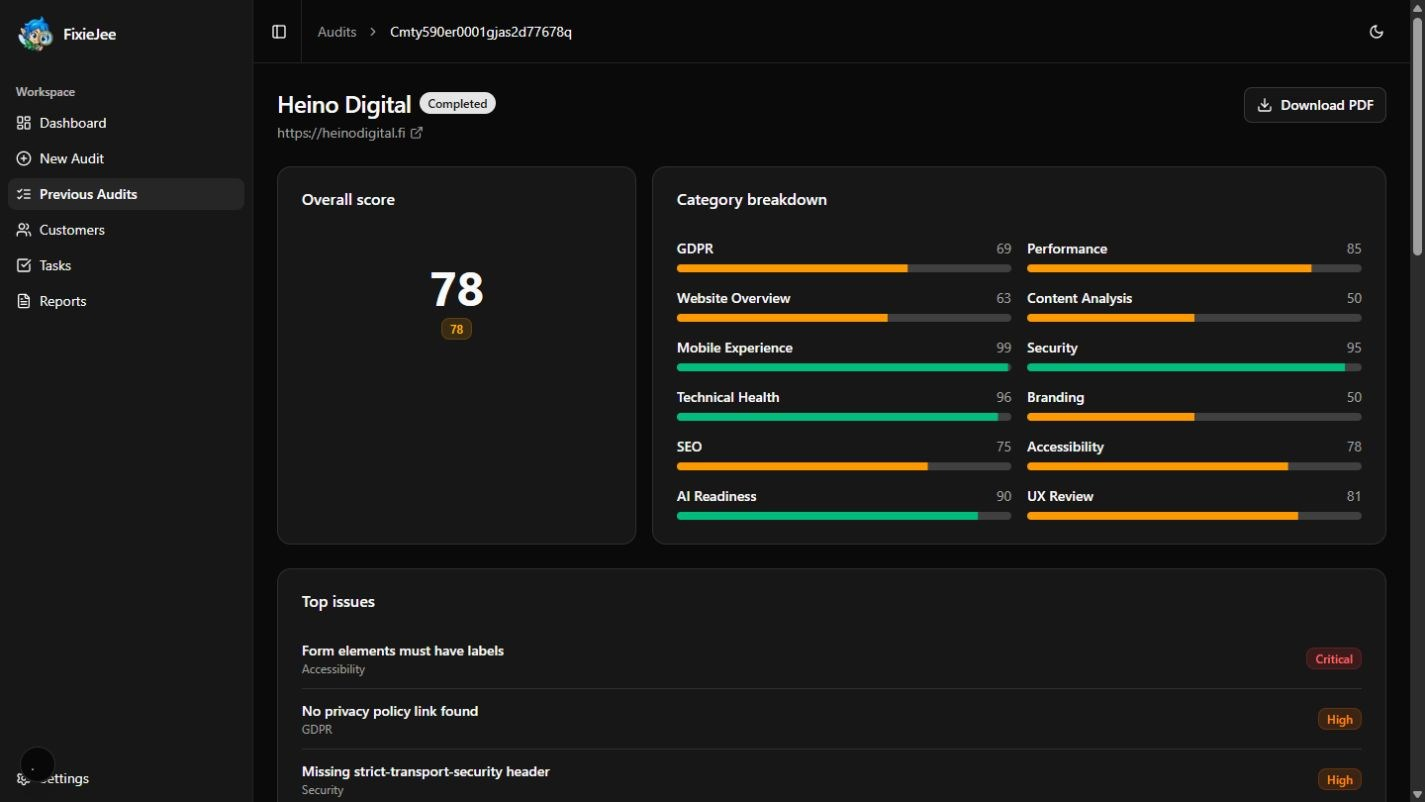
Task: Click the Mobile Experience category label
Action: click(x=735, y=348)
